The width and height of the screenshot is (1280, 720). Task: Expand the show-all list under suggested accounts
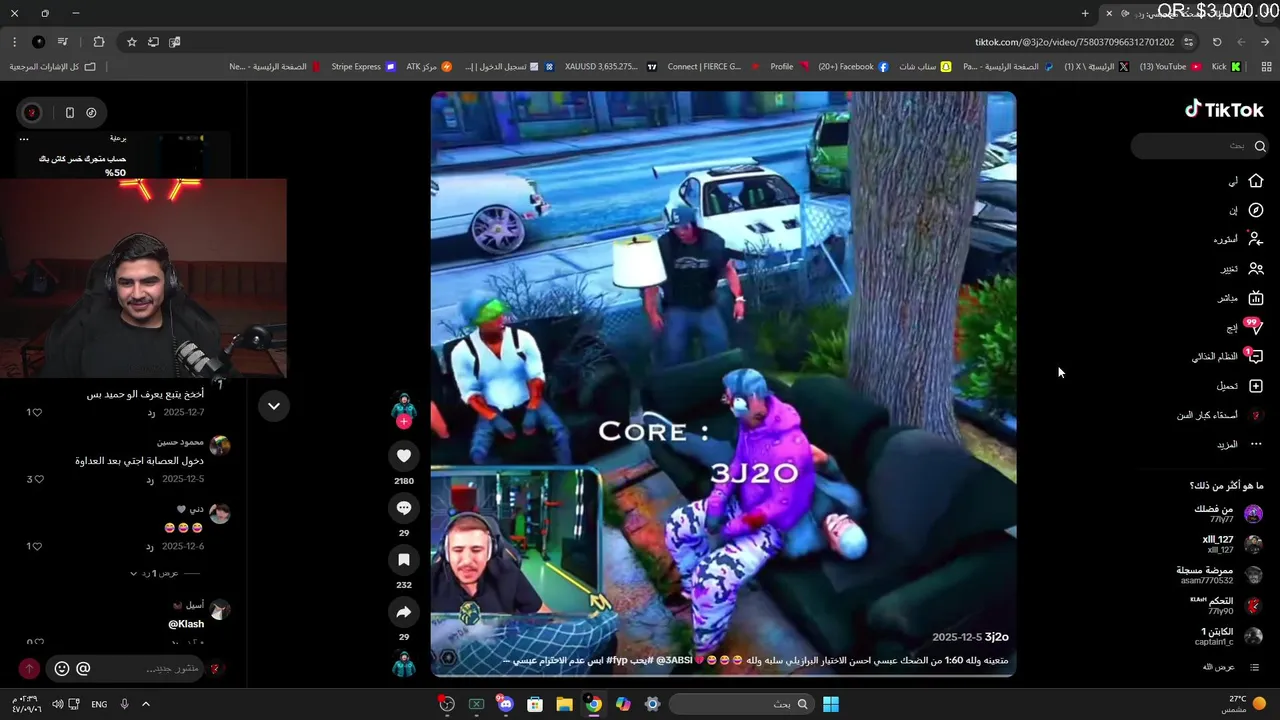click(1231, 667)
